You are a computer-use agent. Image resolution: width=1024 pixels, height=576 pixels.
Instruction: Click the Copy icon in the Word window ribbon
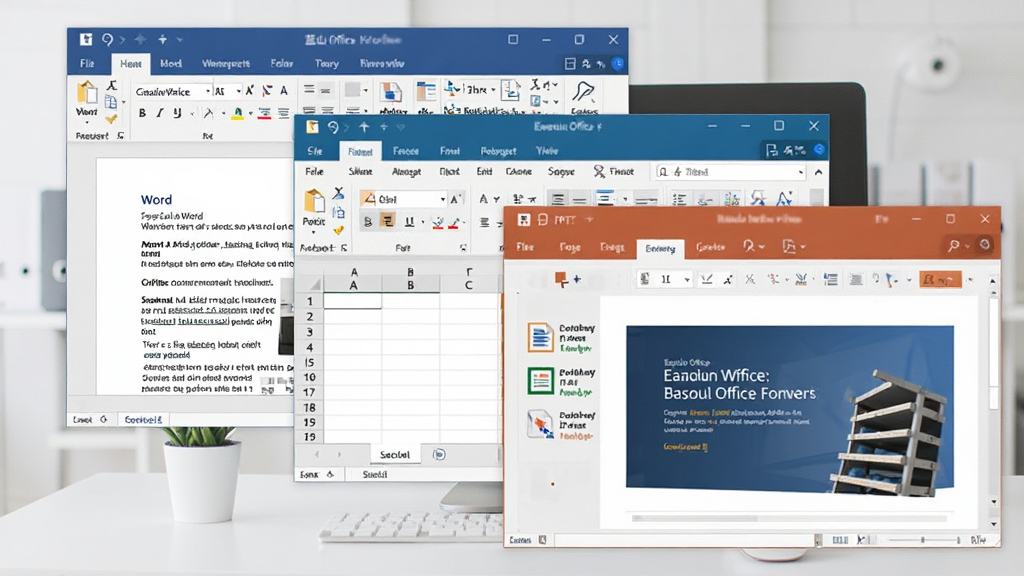[111, 102]
